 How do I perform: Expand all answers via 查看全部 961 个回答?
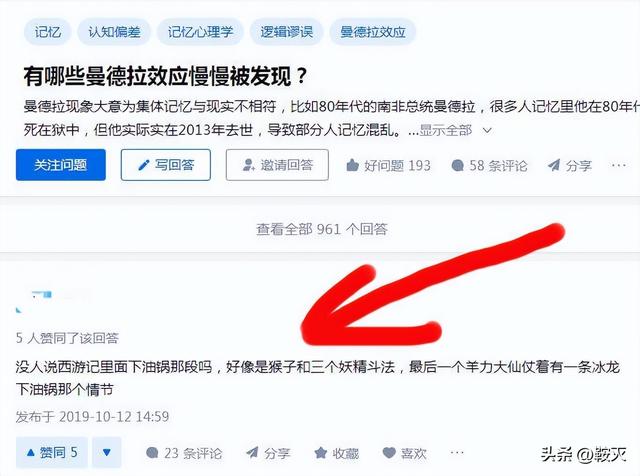click(x=322, y=229)
